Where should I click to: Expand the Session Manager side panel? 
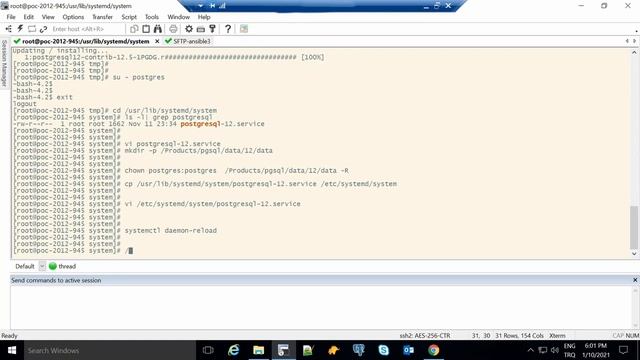coord(4,63)
